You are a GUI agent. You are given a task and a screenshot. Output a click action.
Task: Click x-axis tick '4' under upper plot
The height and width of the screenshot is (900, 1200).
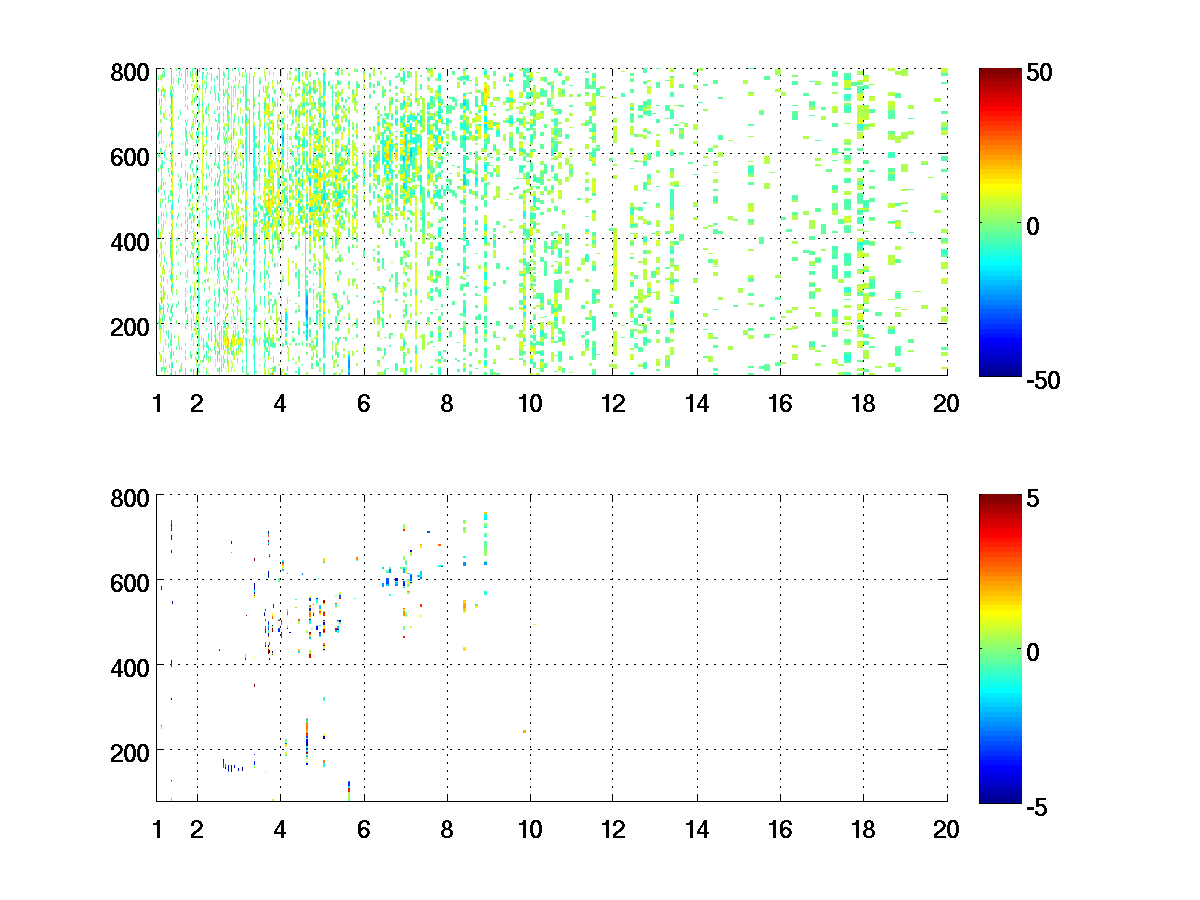[x=280, y=404]
